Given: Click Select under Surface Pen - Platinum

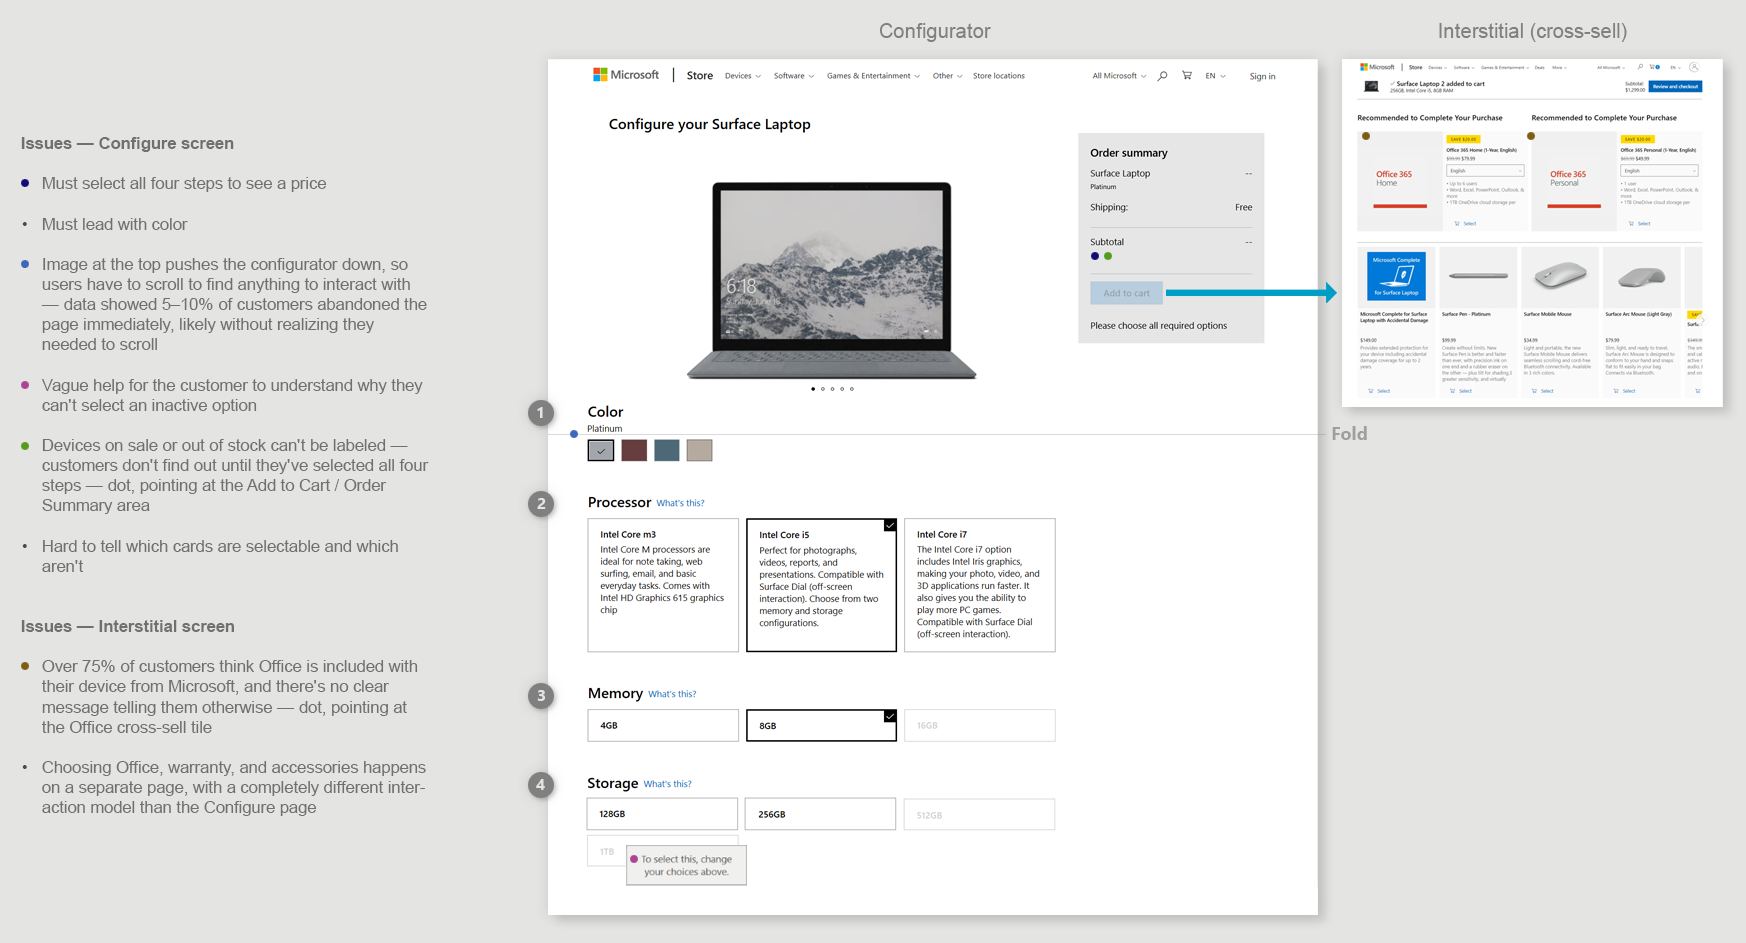Looking at the screenshot, I should (1461, 391).
